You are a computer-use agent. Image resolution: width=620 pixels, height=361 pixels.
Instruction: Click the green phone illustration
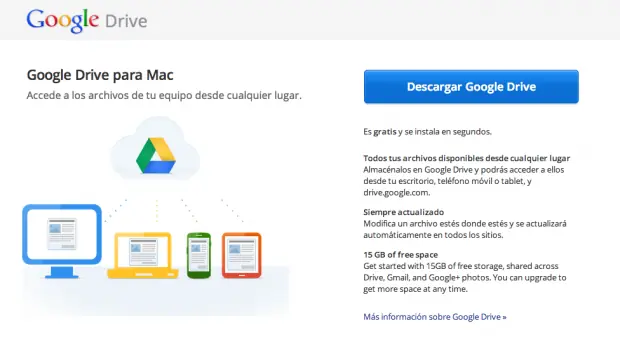click(198, 255)
